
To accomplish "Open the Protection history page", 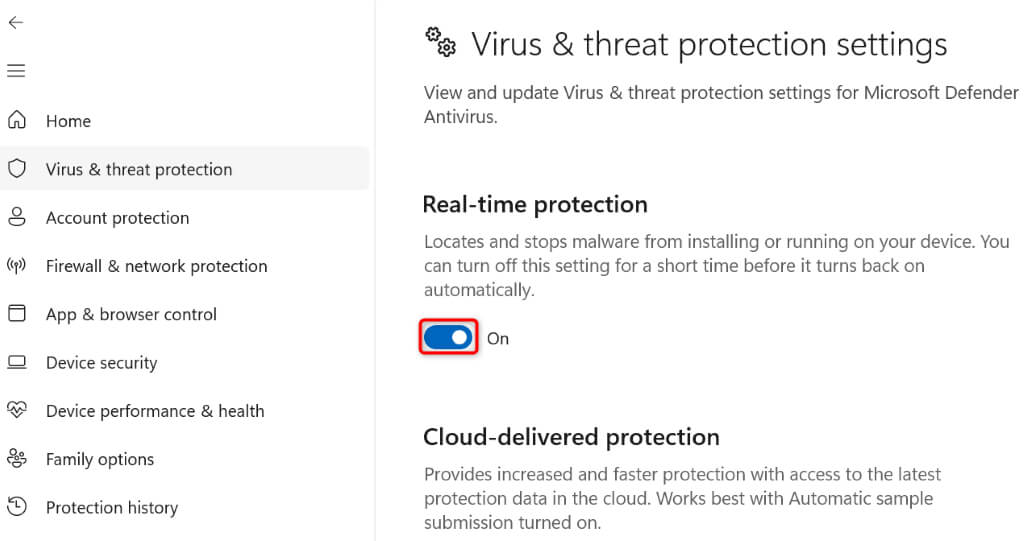I will click(112, 508).
